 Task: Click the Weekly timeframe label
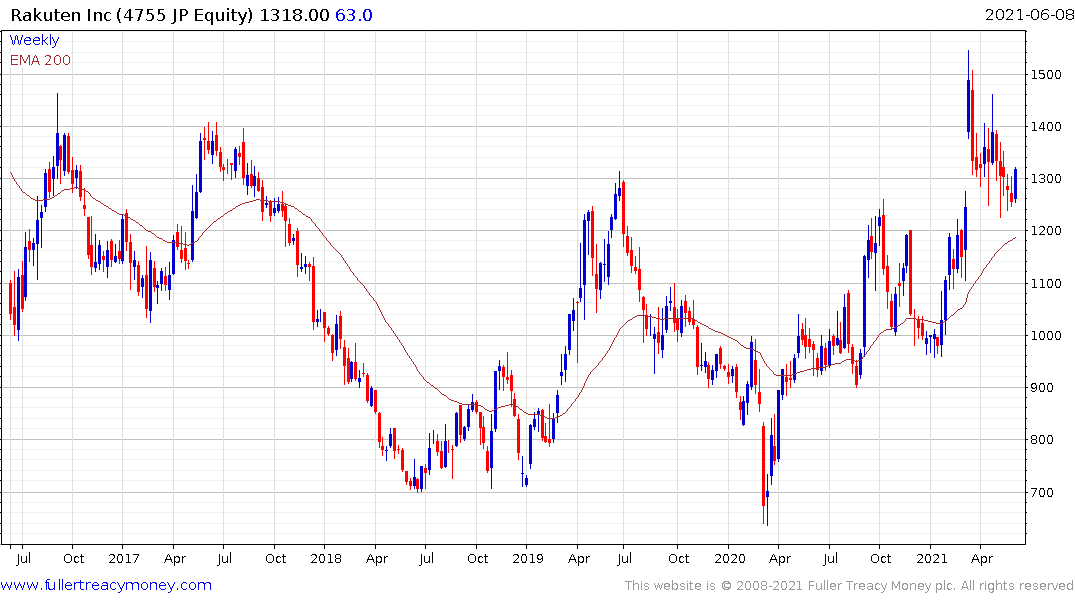tap(34, 40)
